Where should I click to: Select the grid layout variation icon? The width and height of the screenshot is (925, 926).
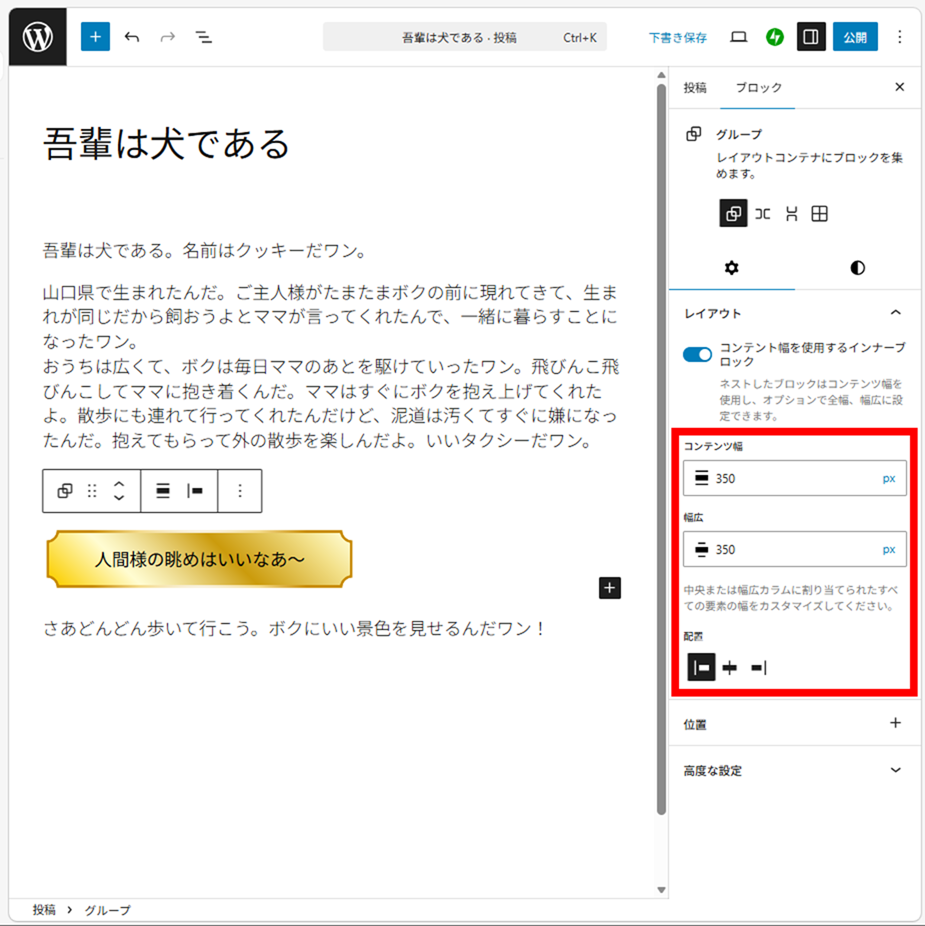pos(819,214)
